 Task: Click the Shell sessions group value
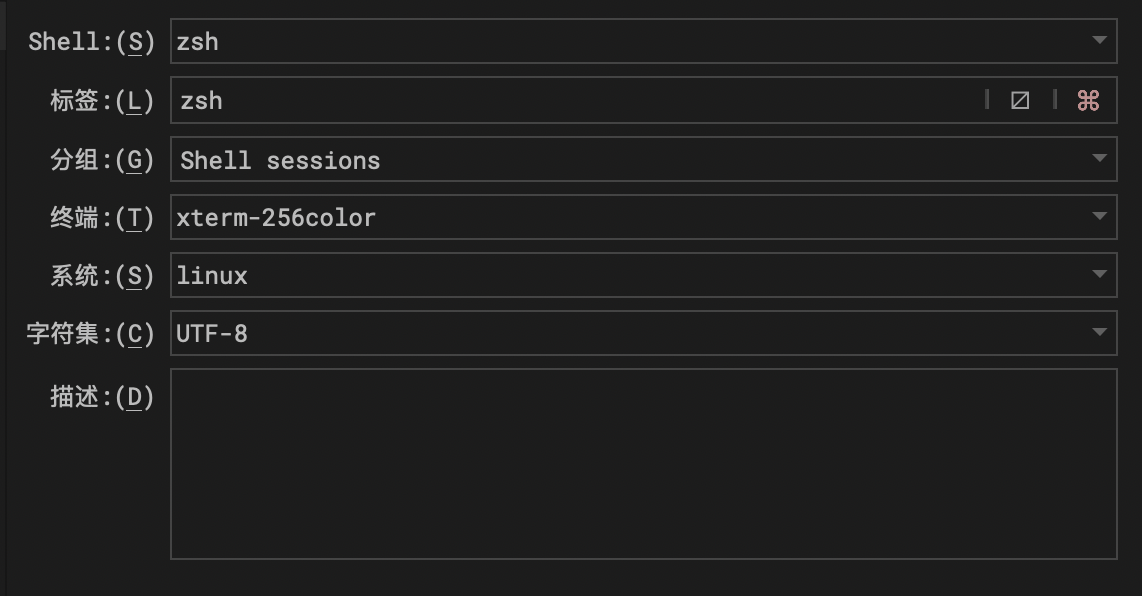click(278, 159)
